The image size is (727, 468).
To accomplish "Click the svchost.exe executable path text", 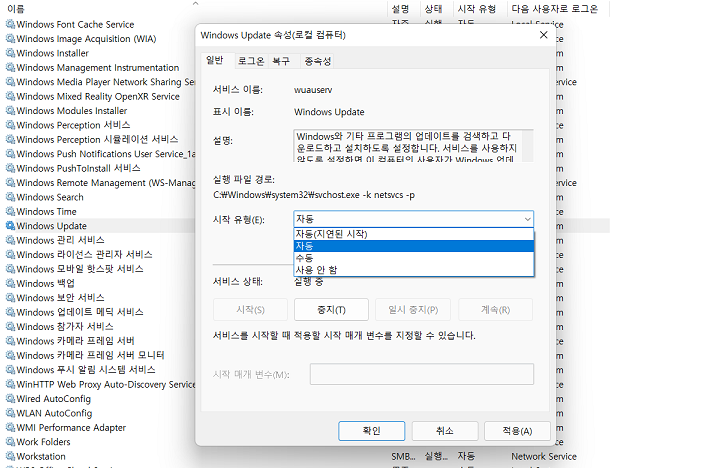I will tap(314, 195).
